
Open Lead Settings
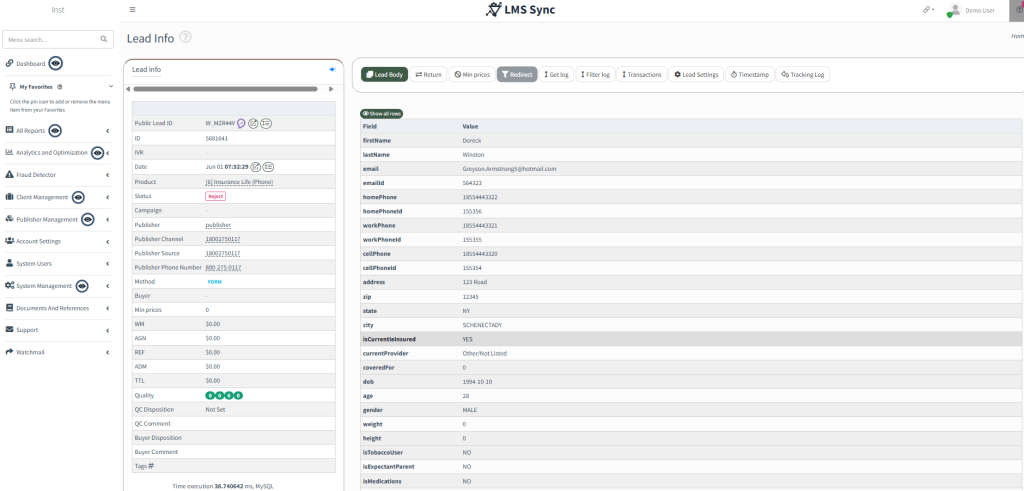696,74
